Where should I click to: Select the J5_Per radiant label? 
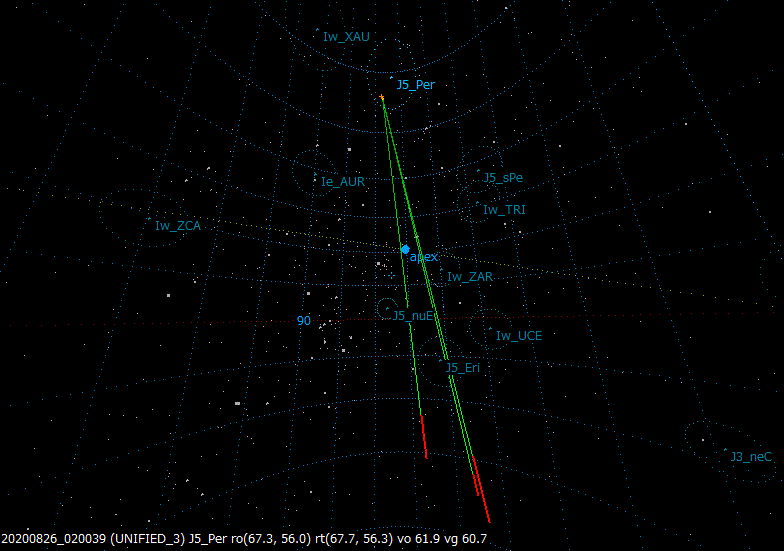[416, 85]
